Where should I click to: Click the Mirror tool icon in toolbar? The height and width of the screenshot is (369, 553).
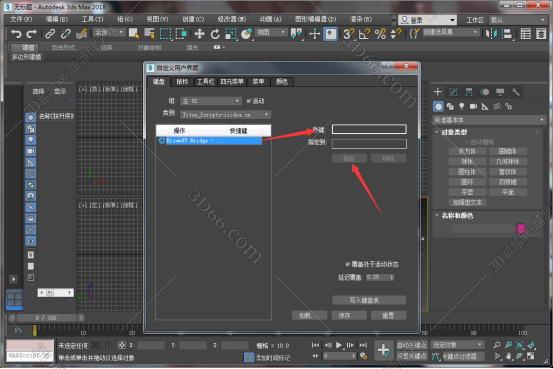click(491, 34)
